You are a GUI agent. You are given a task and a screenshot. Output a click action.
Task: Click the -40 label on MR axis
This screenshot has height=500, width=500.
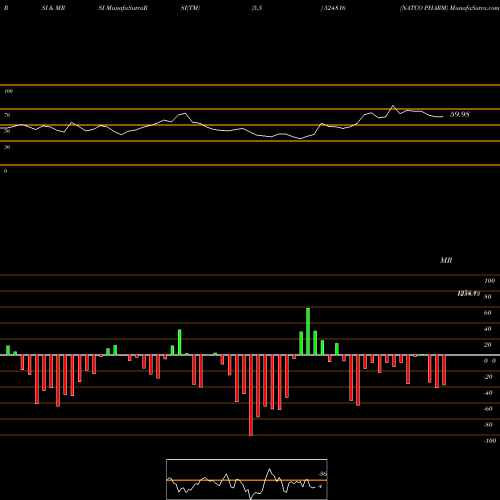[x=488, y=393]
